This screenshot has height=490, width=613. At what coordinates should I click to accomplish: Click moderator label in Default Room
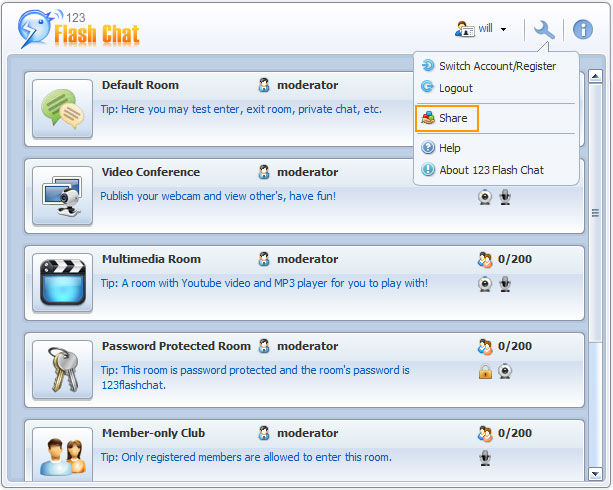pyautogui.click(x=308, y=85)
